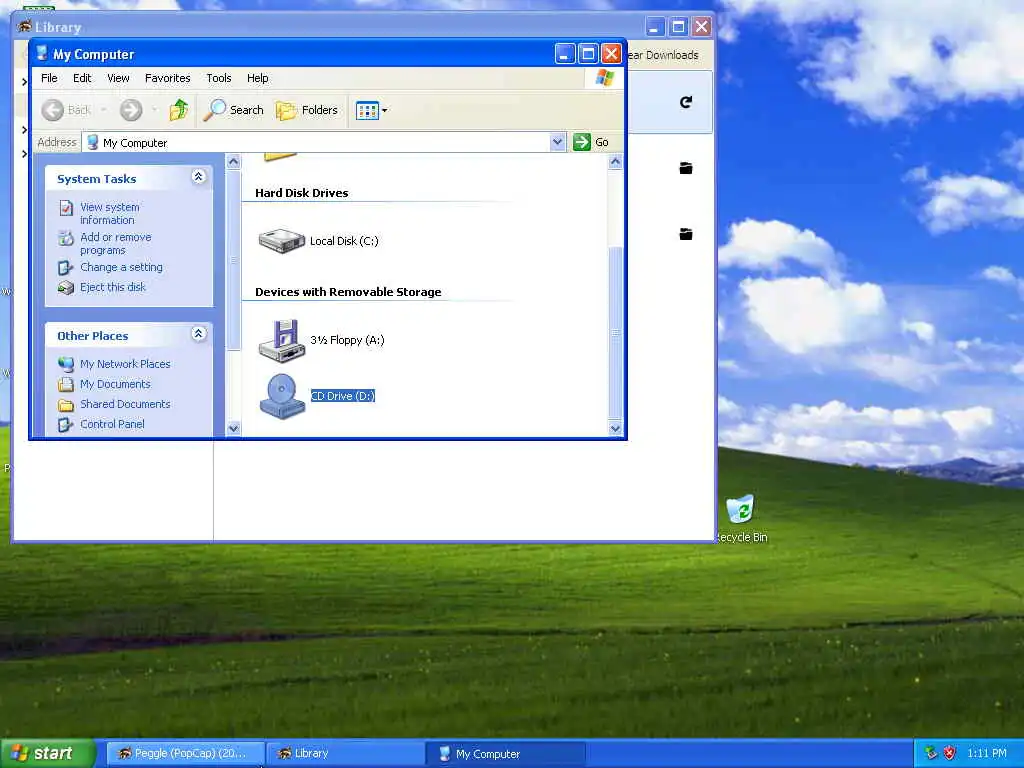The height and width of the screenshot is (768, 1024).
Task: Click task pane scrollbar down arrow
Action: click(x=233, y=428)
